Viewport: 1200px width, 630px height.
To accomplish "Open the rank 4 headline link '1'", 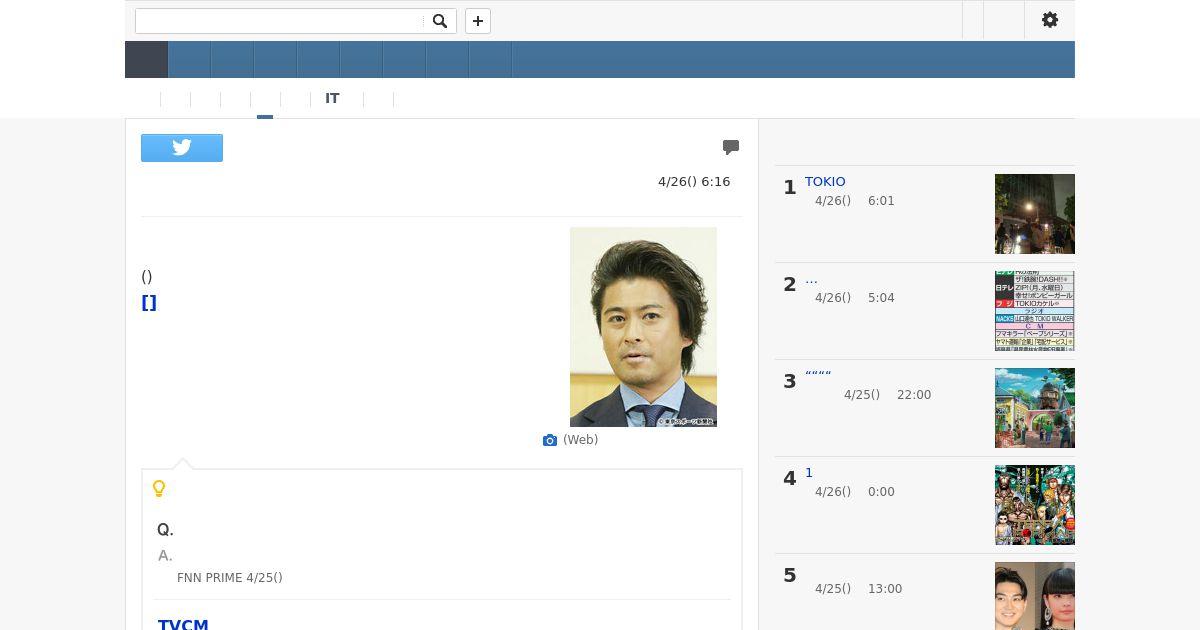I will click(x=809, y=473).
